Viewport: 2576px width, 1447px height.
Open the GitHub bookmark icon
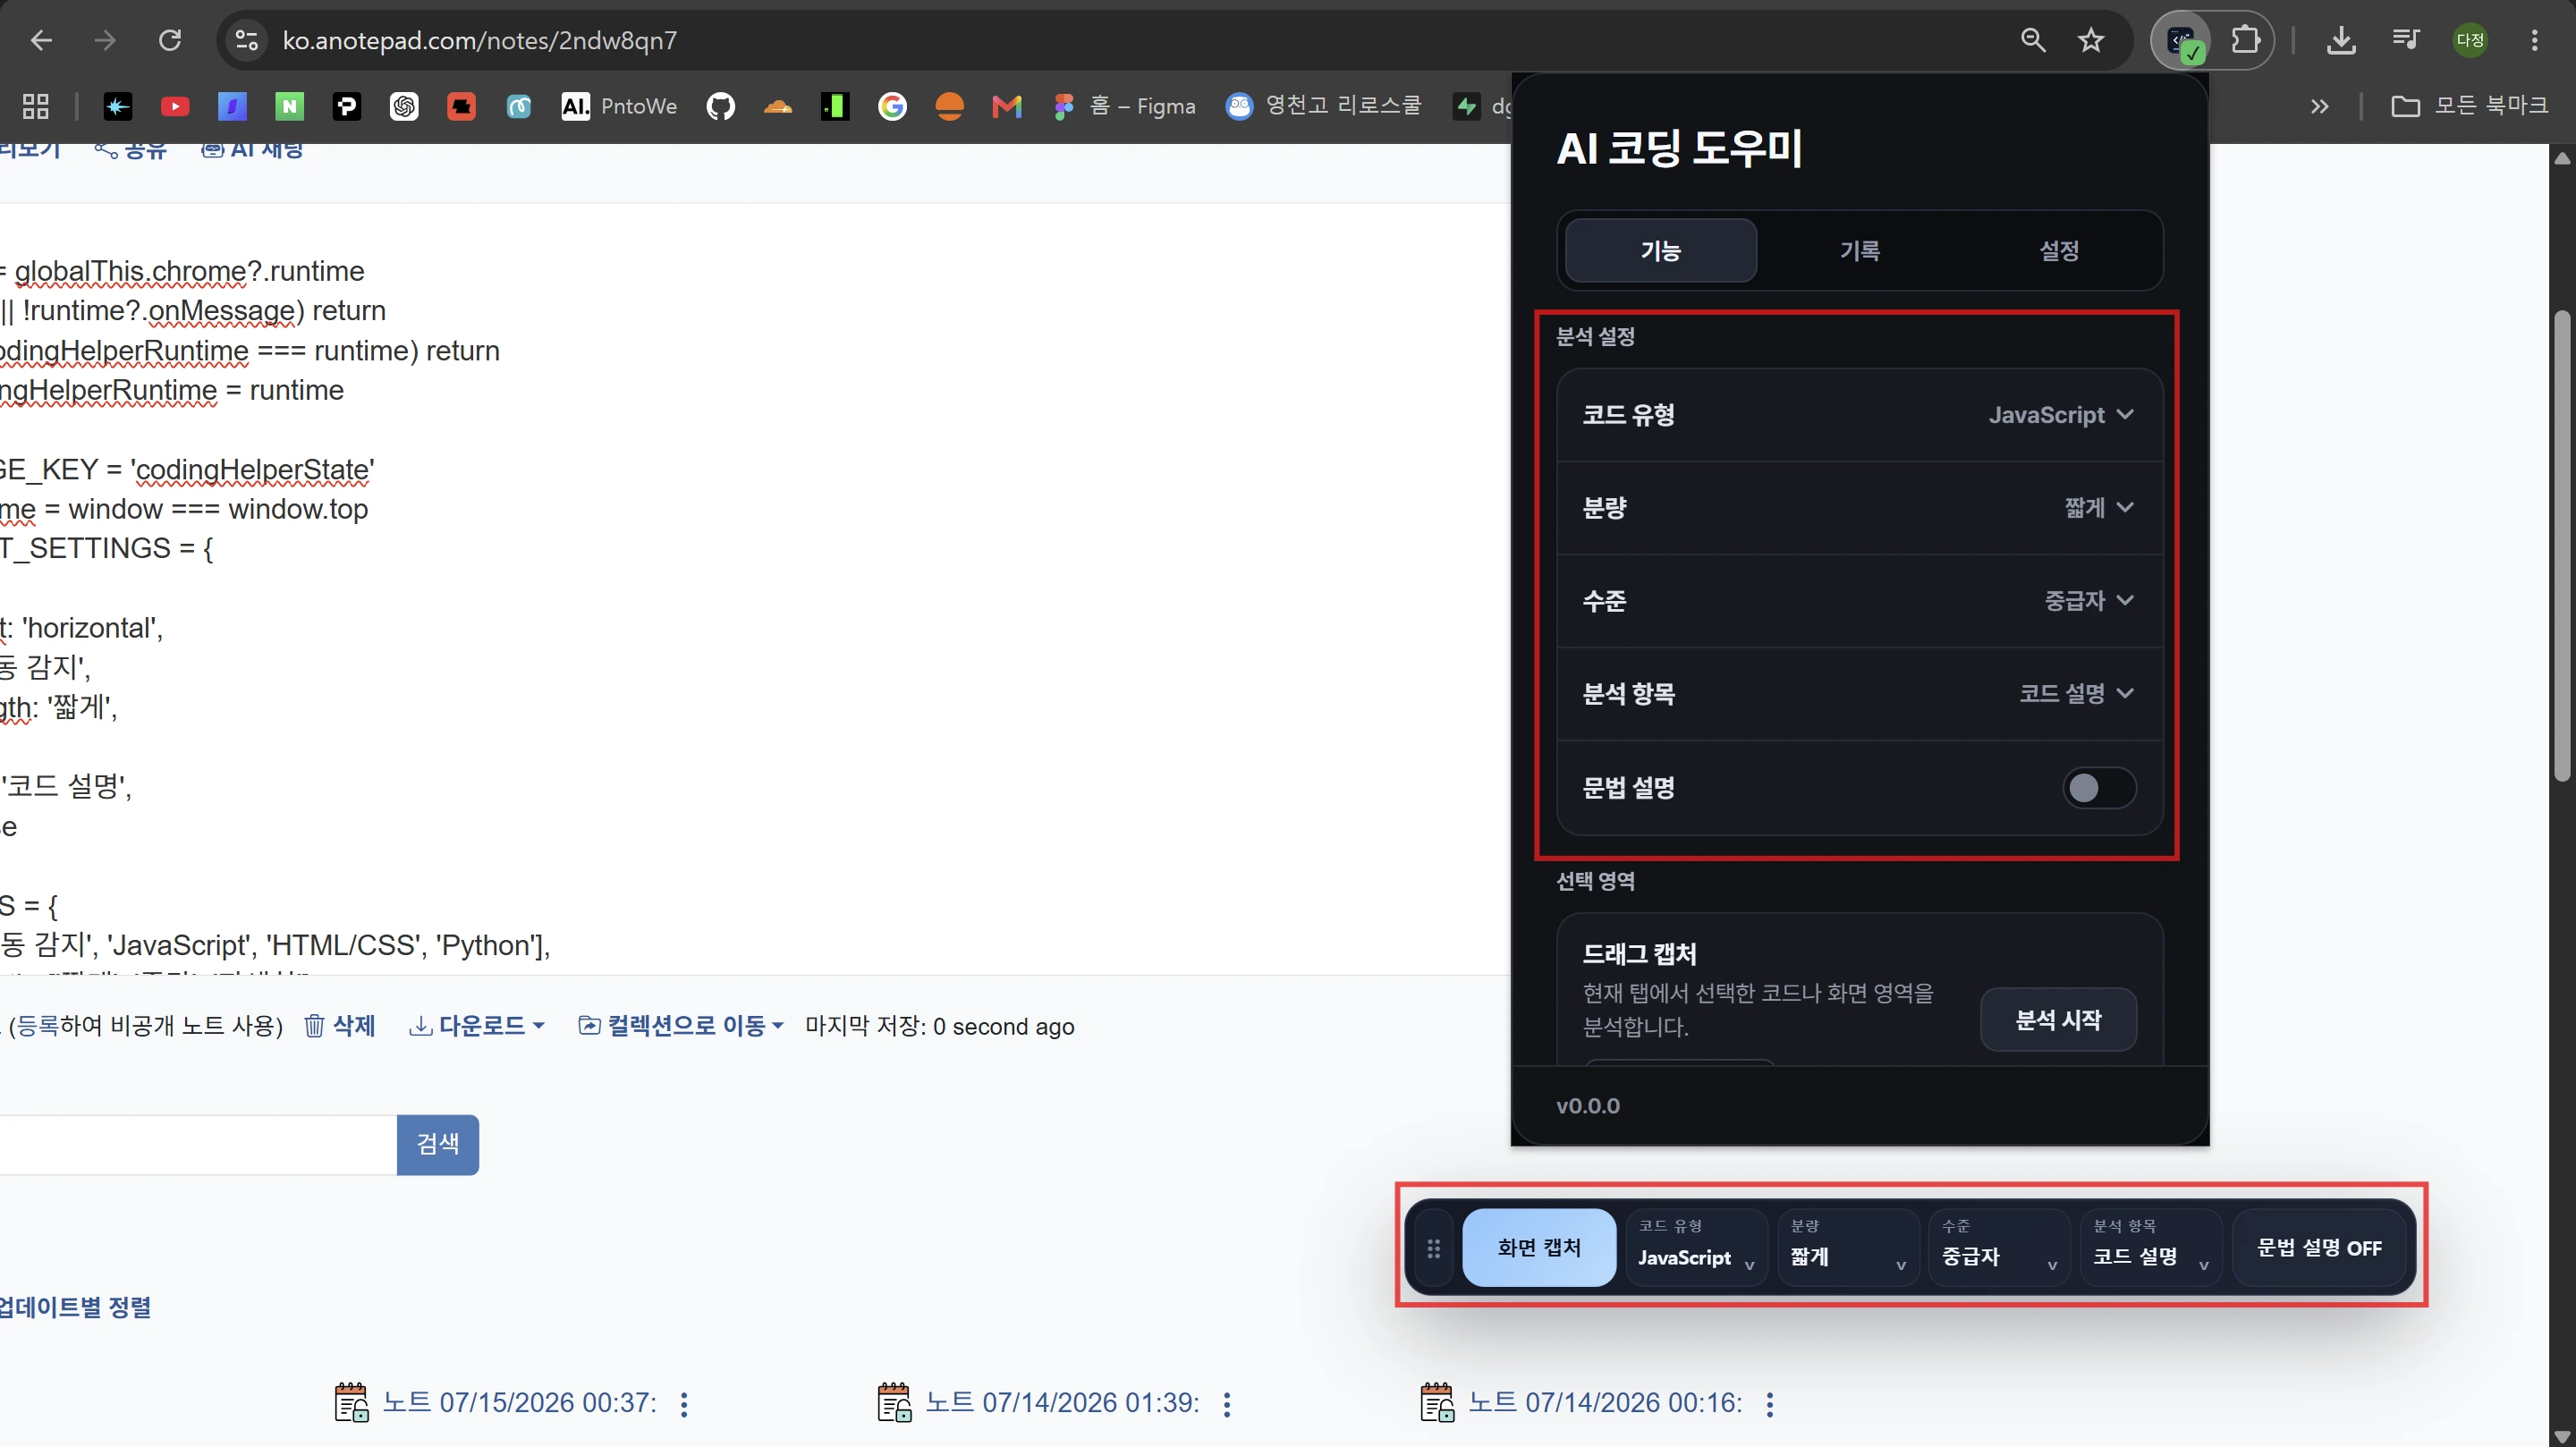coord(720,106)
